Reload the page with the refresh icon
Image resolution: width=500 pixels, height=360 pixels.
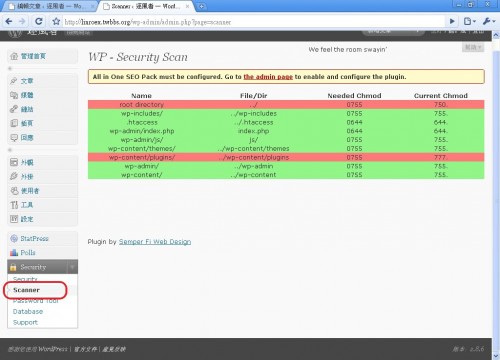coord(39,22)
